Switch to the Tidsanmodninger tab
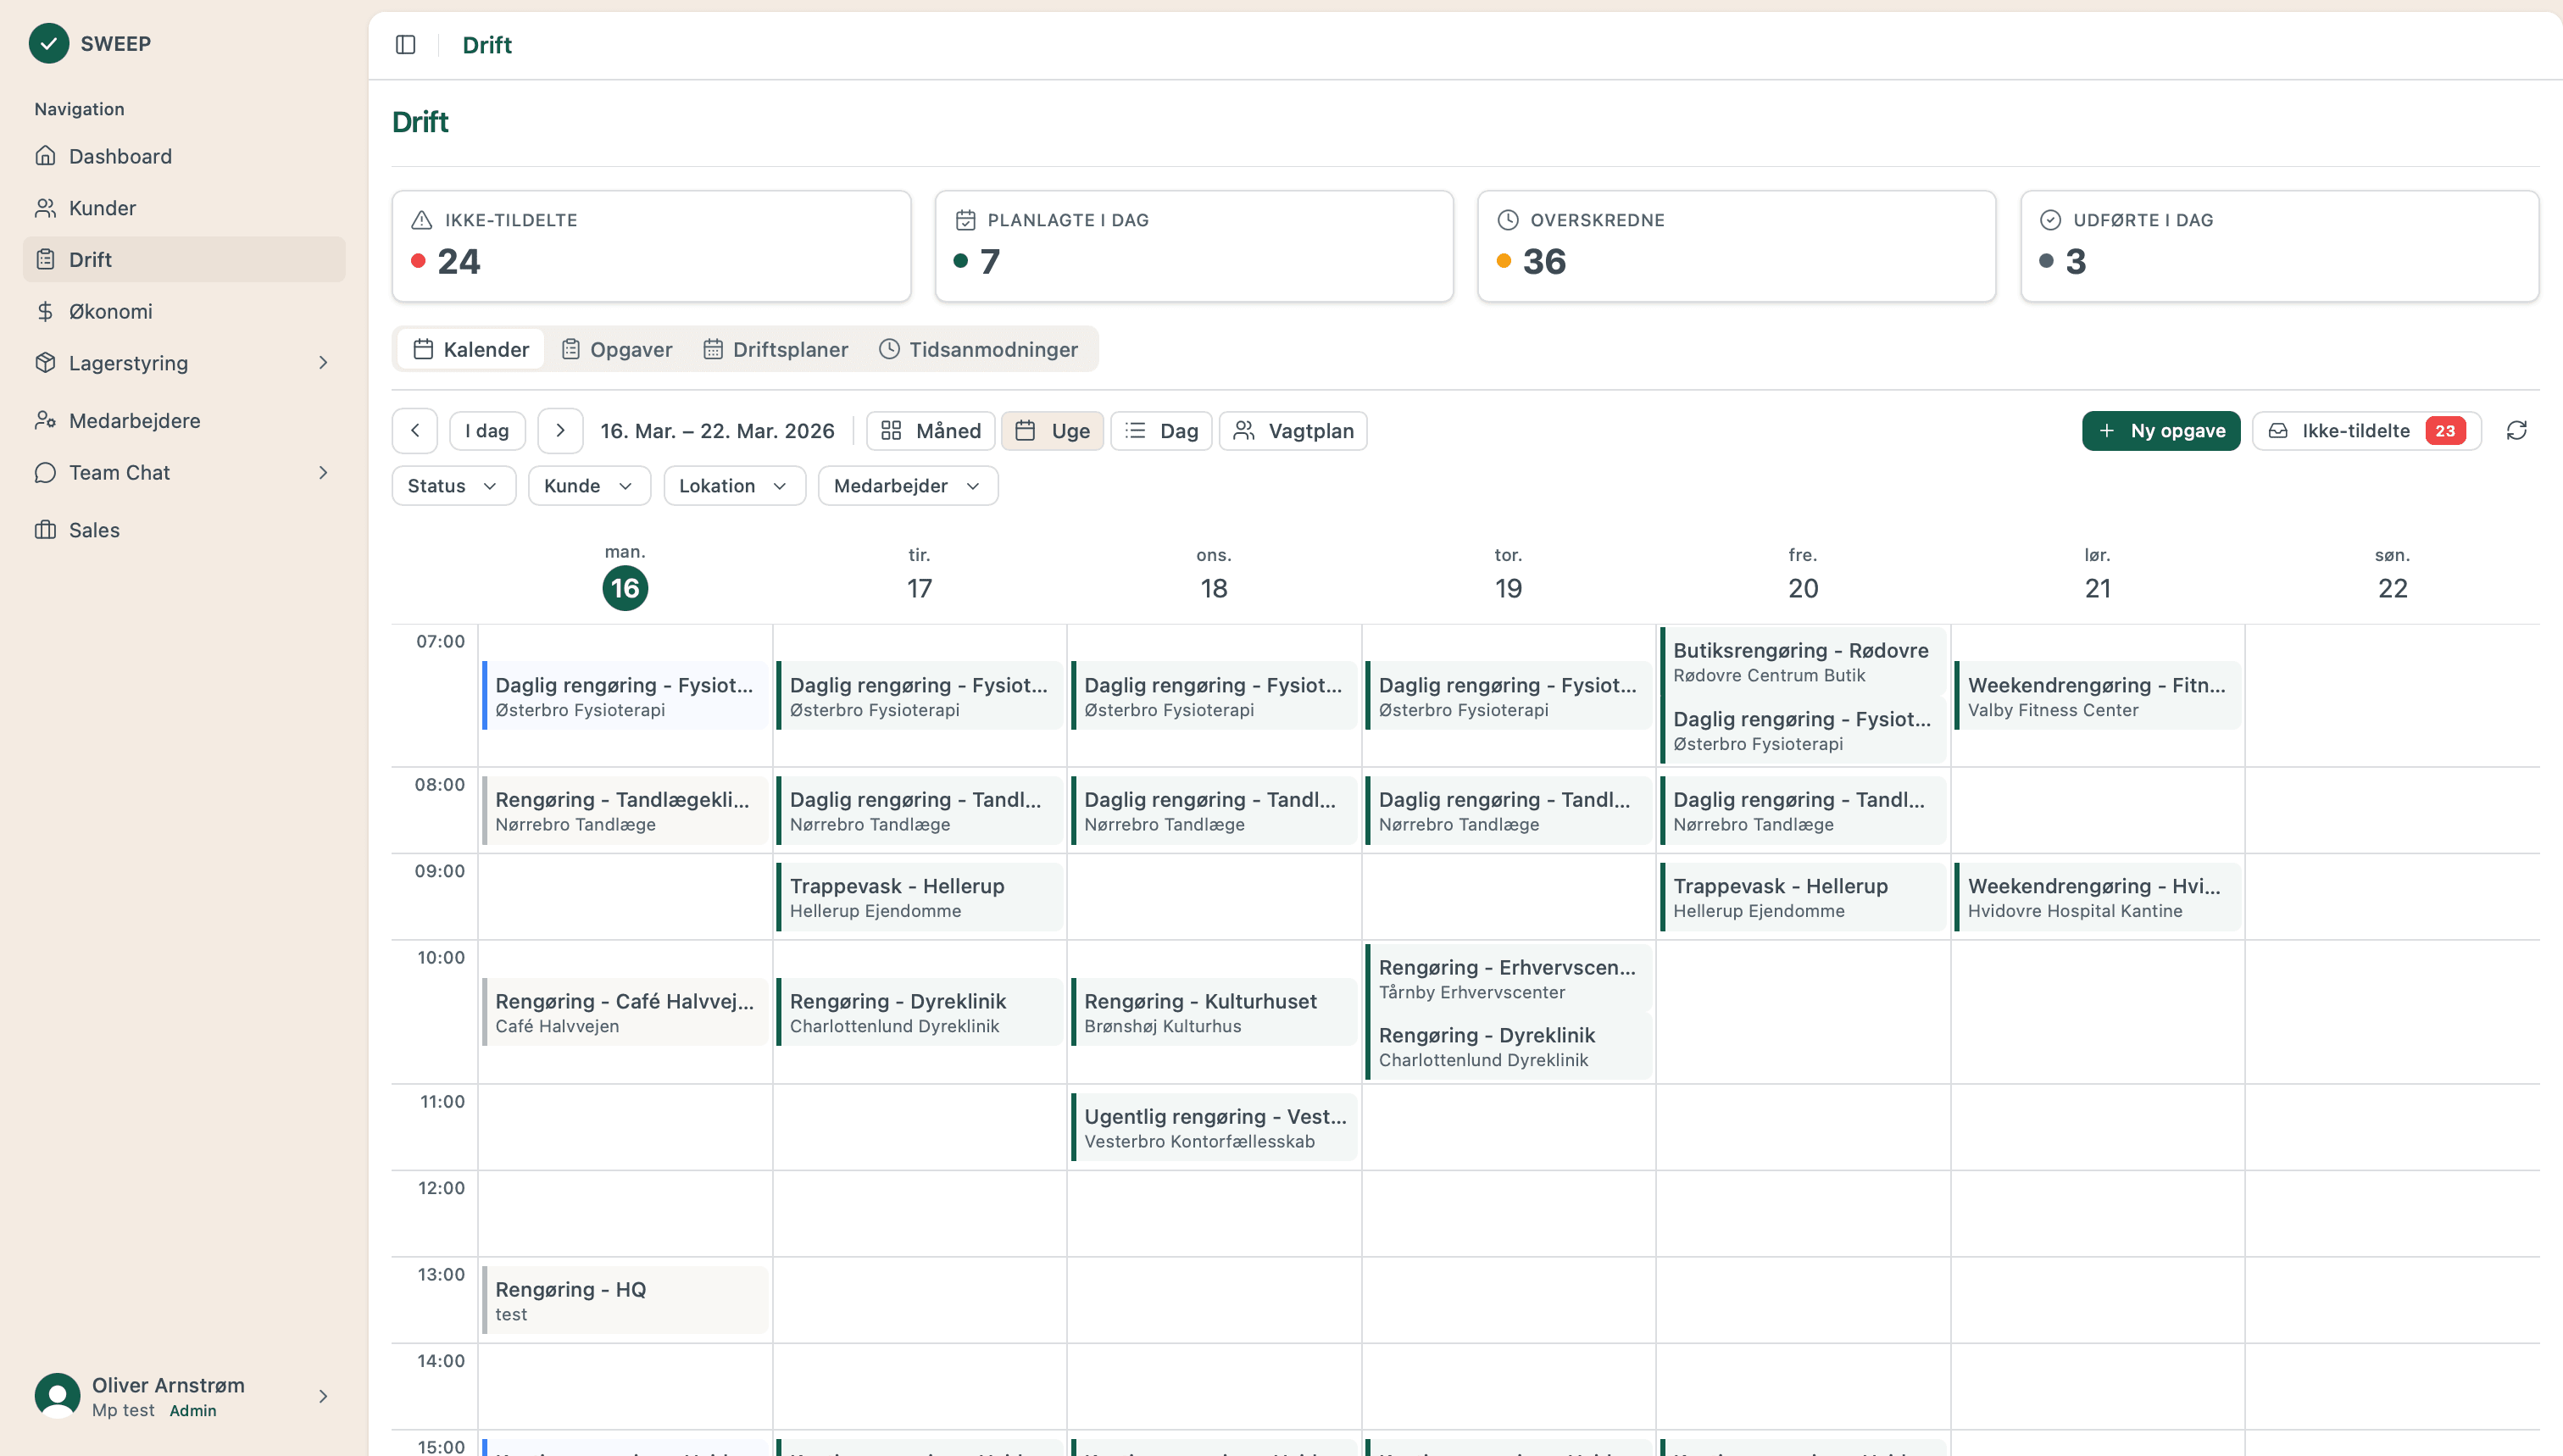The width and height of the screenshot is (2563, 1456). (978, 349)
